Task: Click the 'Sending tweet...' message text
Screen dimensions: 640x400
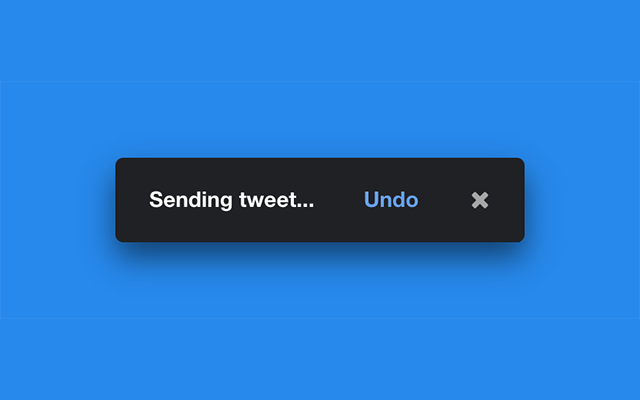Action: tap(231, 200)
